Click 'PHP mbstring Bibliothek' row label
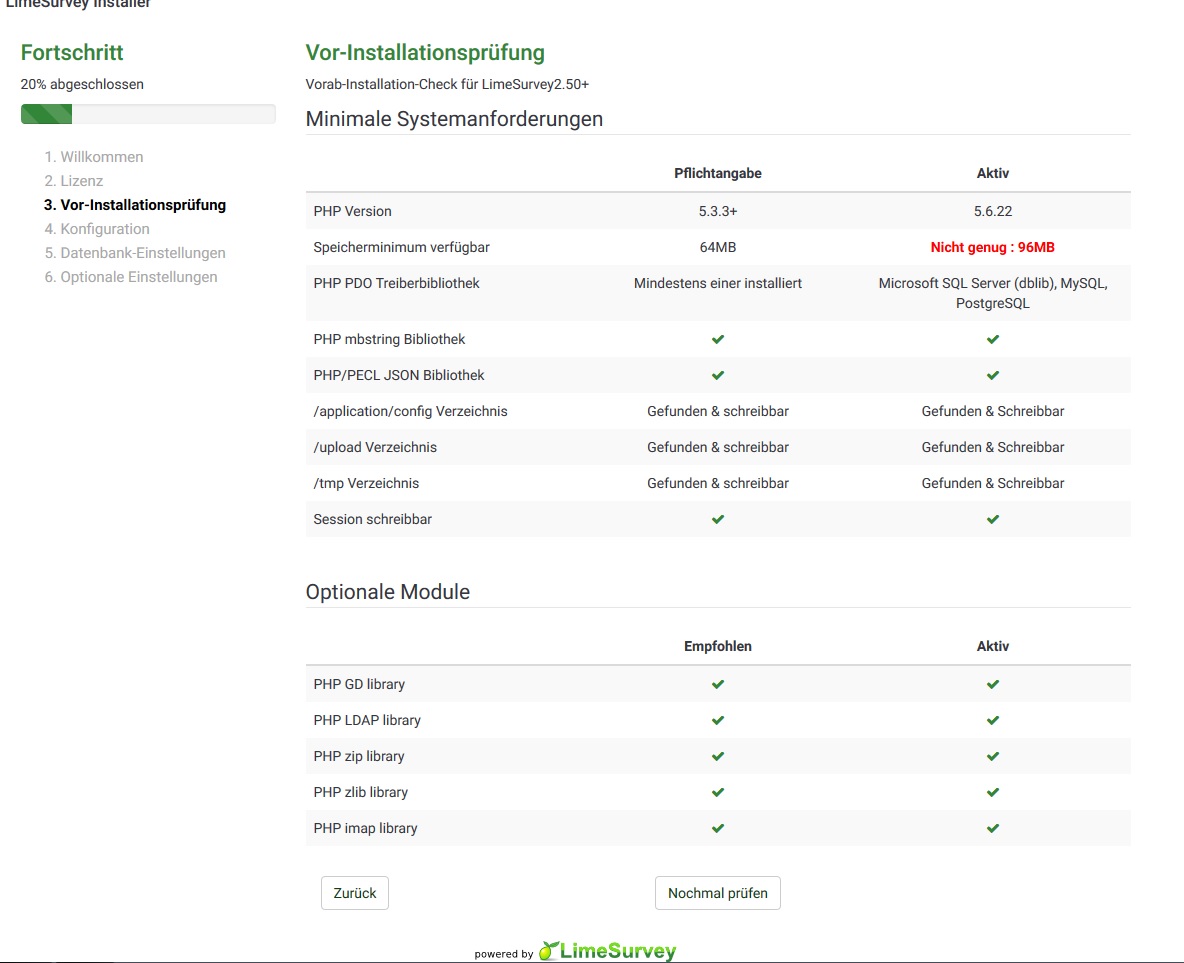1184x963 pixels. pos(389,339)
